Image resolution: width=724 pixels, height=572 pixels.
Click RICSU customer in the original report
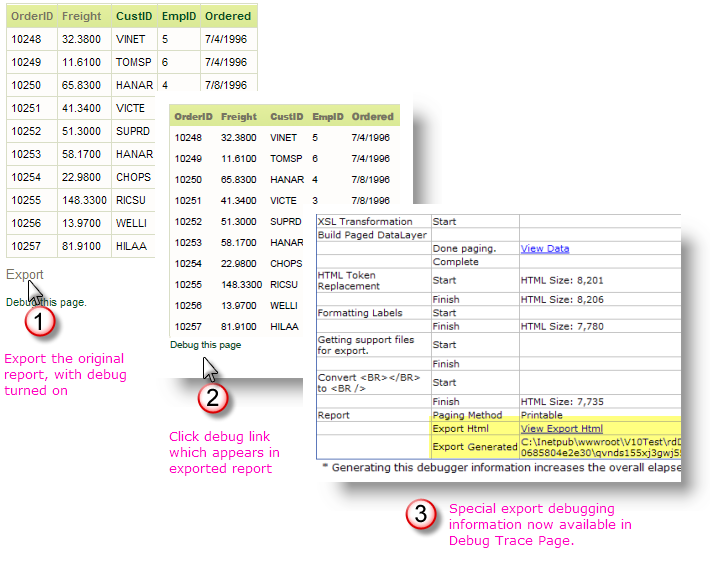click(131, 200)
